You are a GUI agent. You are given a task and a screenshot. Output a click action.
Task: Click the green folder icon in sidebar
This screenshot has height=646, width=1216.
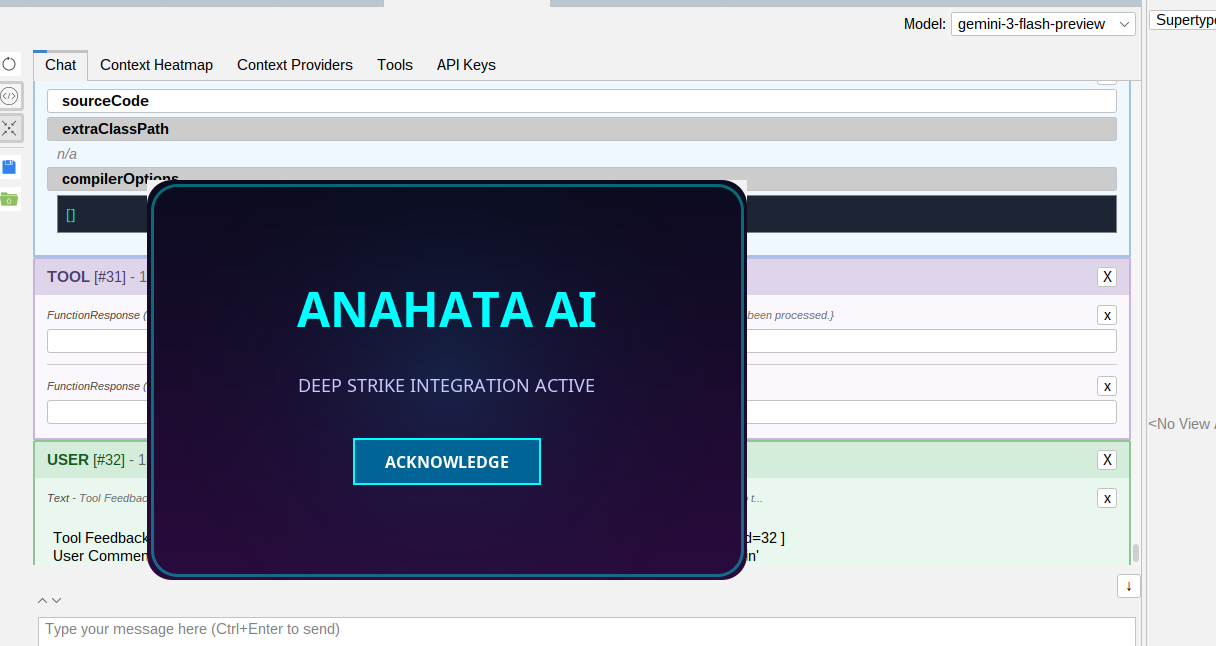tap(9, 199)
